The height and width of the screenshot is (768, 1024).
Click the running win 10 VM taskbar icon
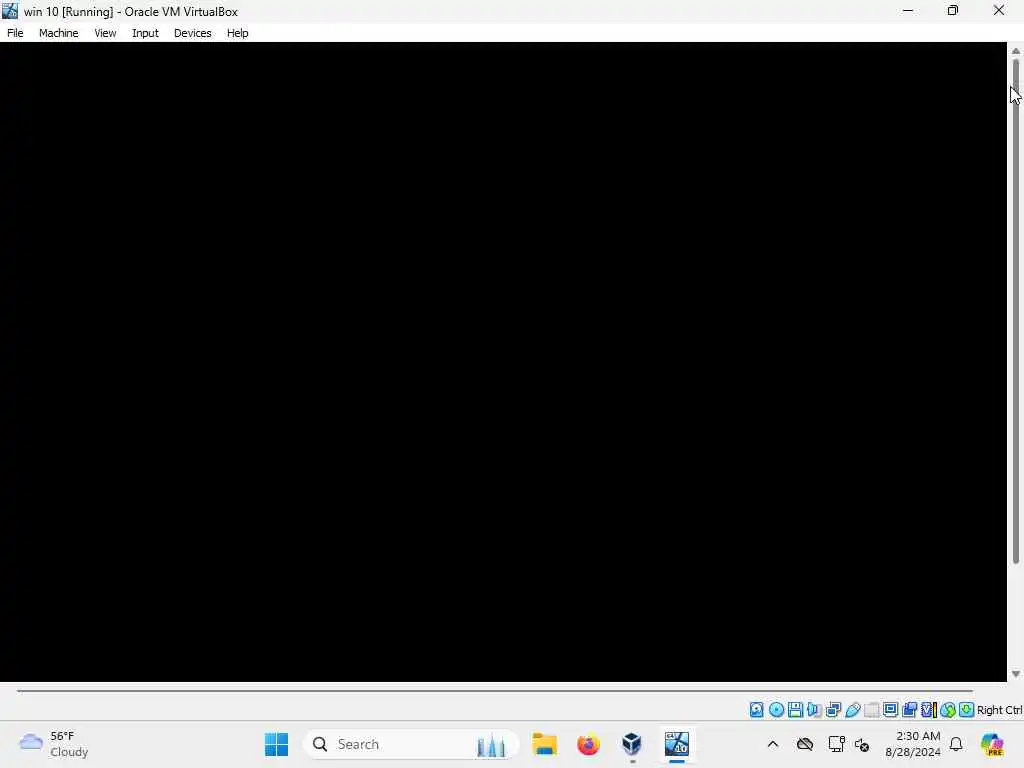(x=677, y=744)
